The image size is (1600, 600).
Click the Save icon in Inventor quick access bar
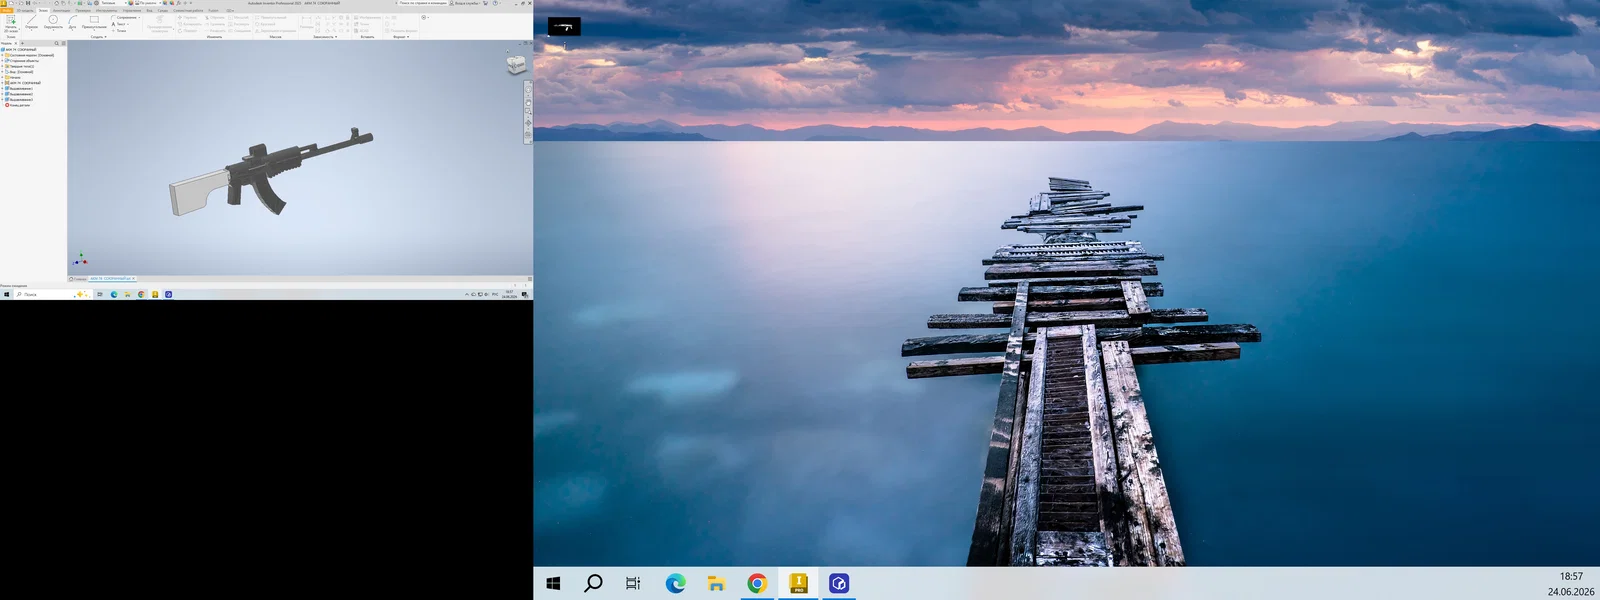(28, 3)
